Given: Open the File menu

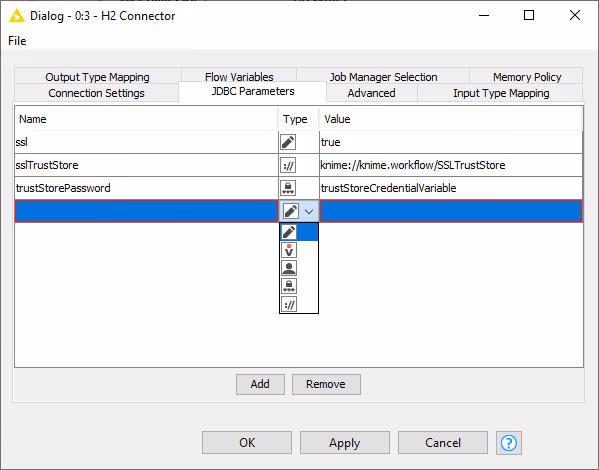Looking at the screenshot, I should coord(17,41).
